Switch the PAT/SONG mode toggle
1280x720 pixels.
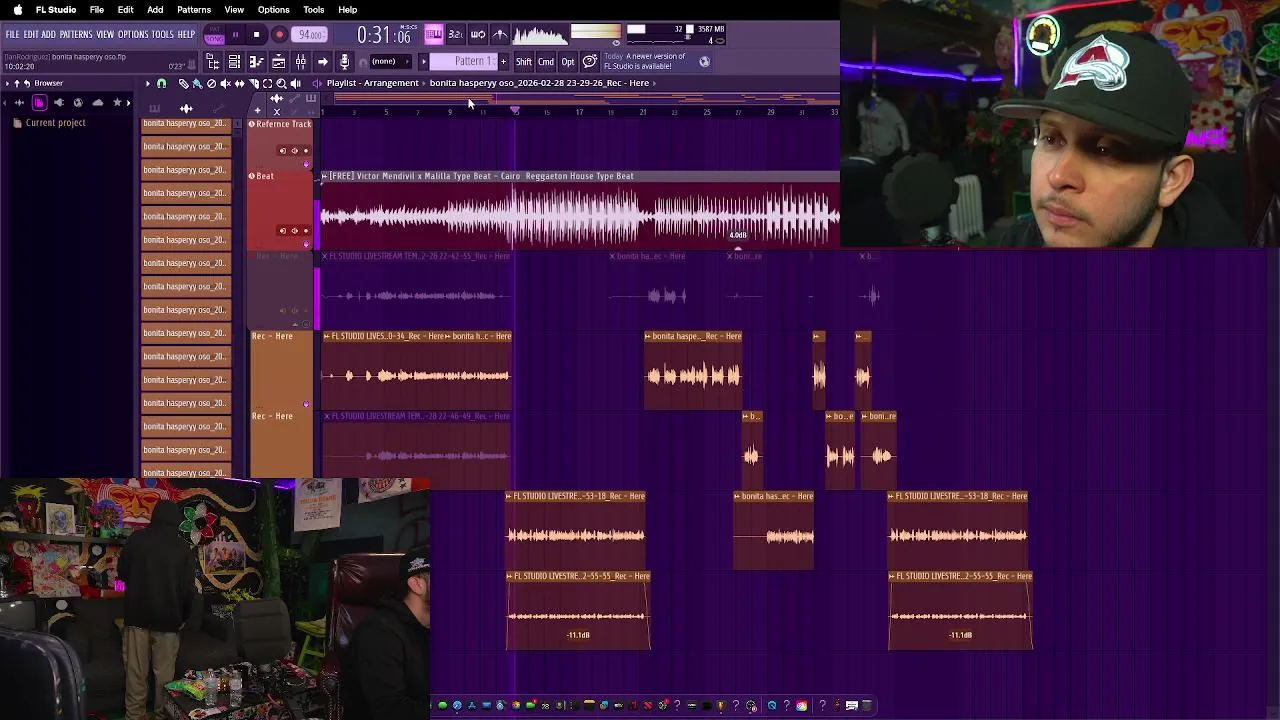click(214, 35)
